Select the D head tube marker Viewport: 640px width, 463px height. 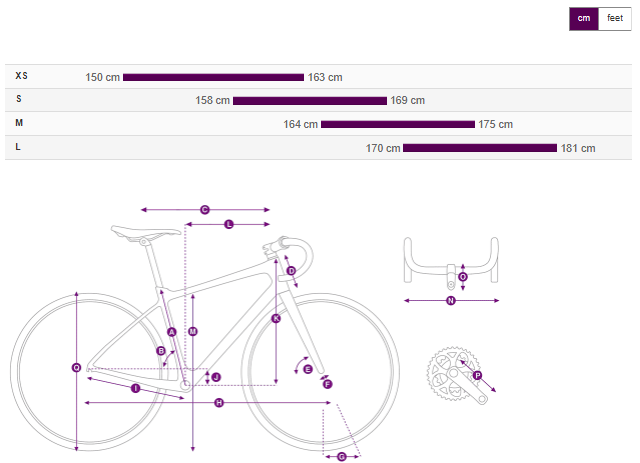coord(291,271)
